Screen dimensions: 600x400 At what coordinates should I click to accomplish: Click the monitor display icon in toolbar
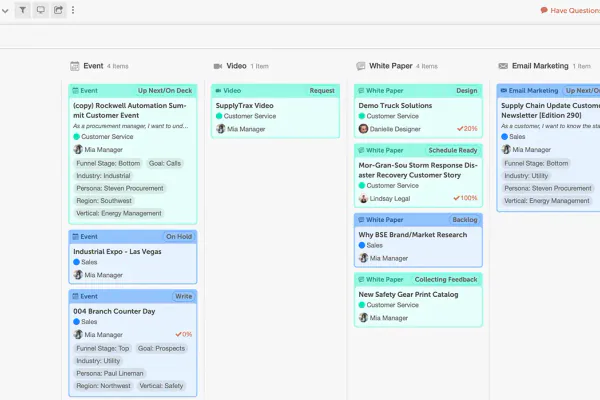41,10
